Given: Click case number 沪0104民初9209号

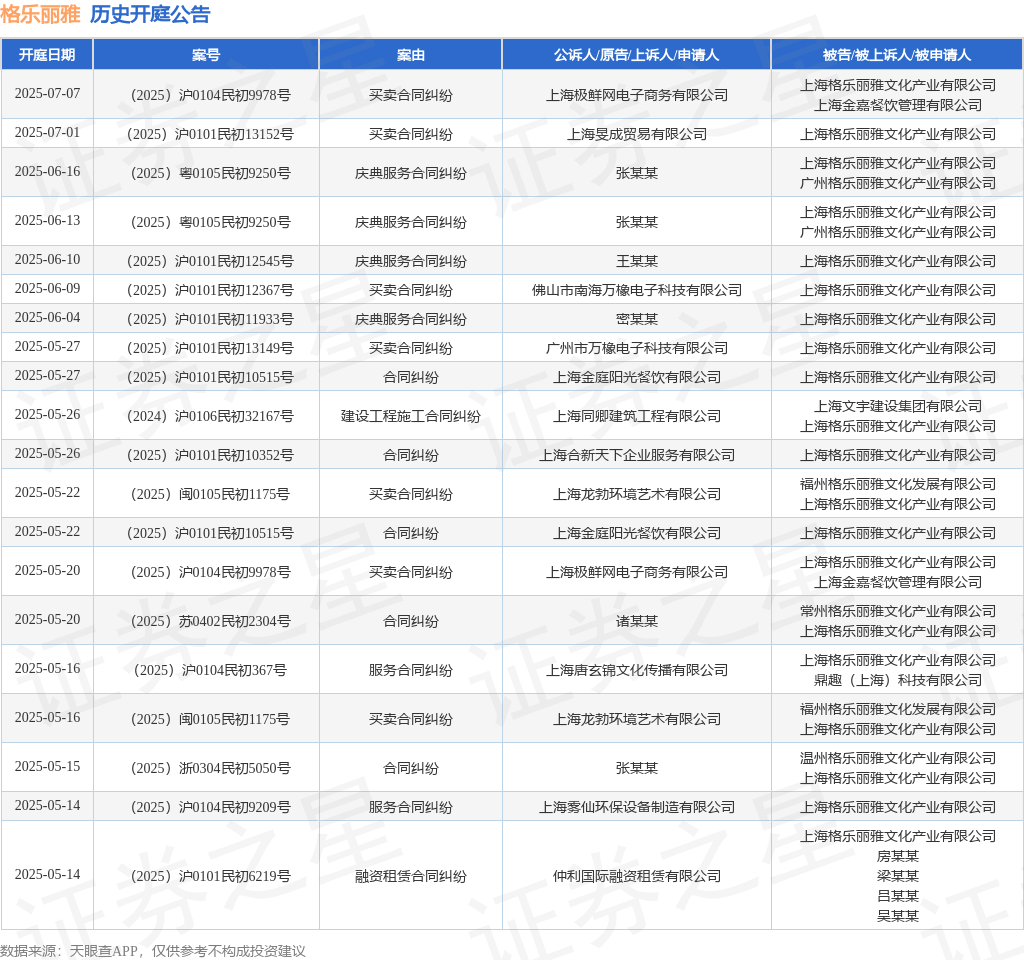Looking at the screenshot, I should point(210,807).
